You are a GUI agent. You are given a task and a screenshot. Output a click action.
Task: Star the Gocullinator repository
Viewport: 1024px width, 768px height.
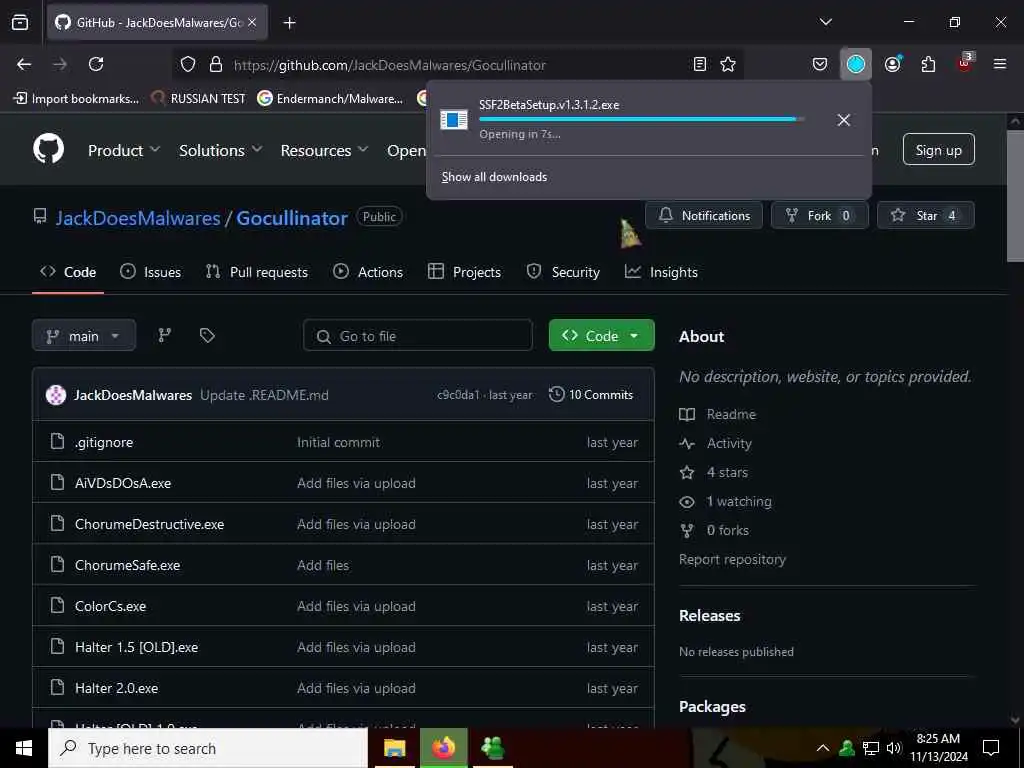pyautogui.click(x=925, y=216)
